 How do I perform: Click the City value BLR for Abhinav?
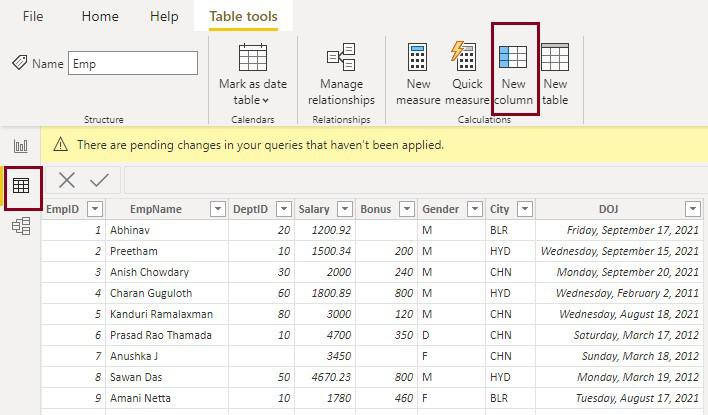pyautogui.click(x=499, y=230)
